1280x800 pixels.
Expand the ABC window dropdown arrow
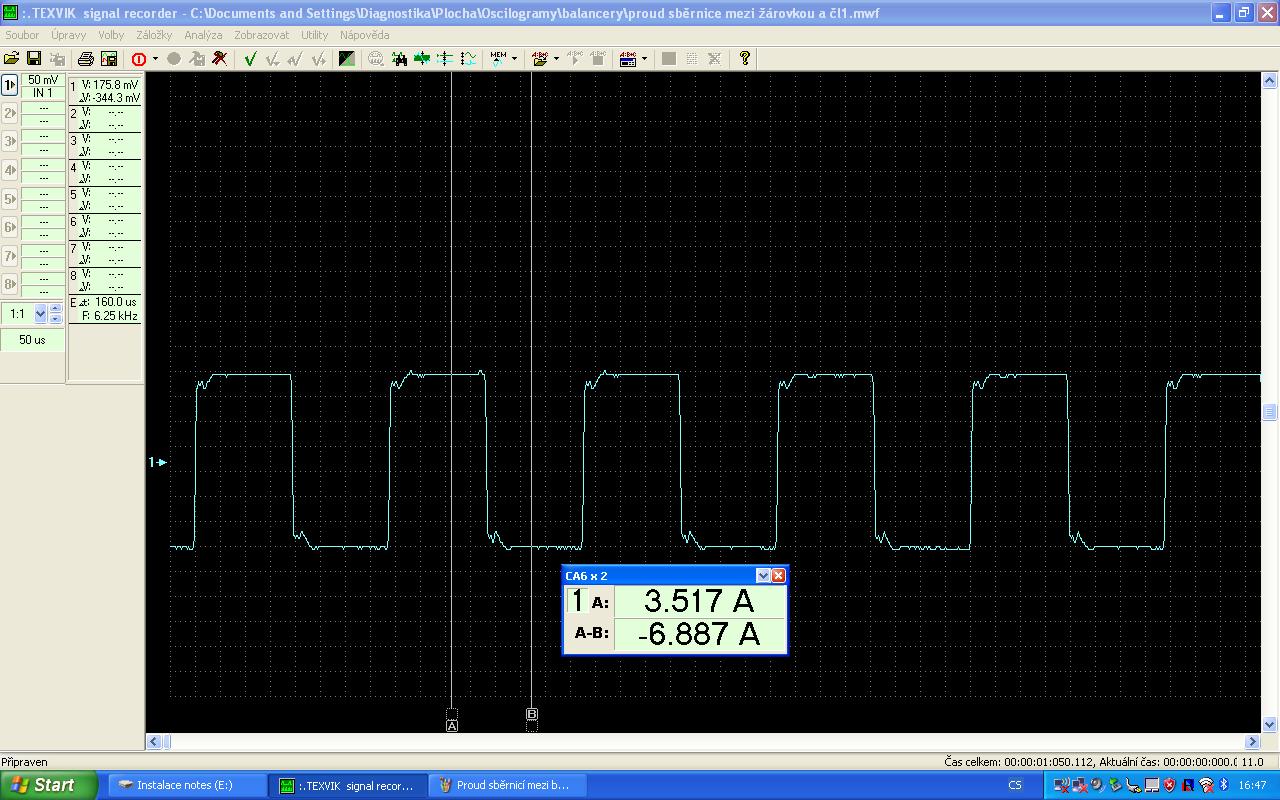644,59
